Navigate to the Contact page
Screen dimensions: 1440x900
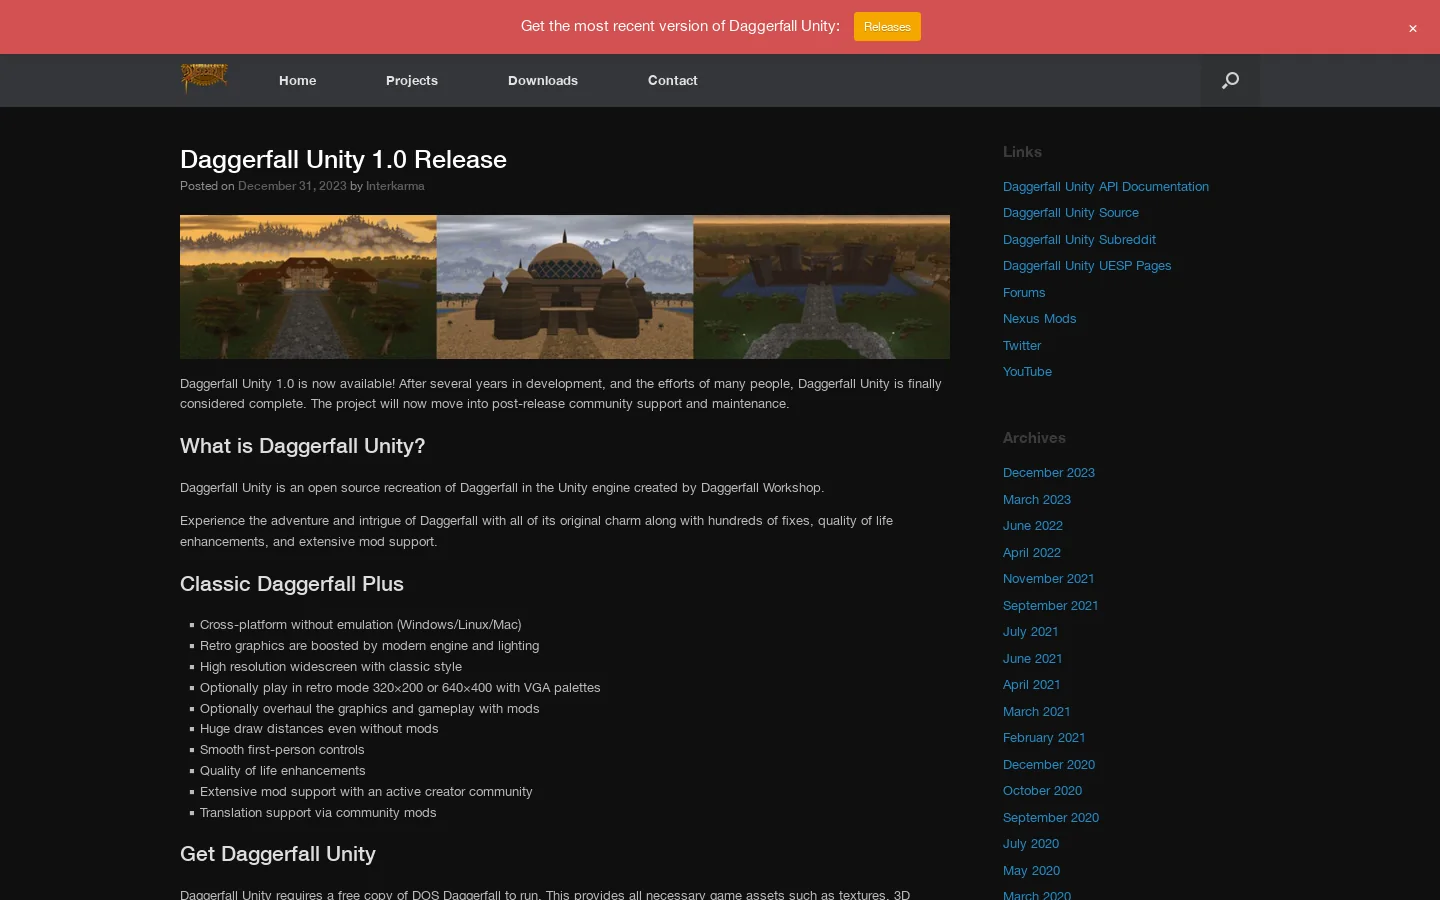click(673, 80)
